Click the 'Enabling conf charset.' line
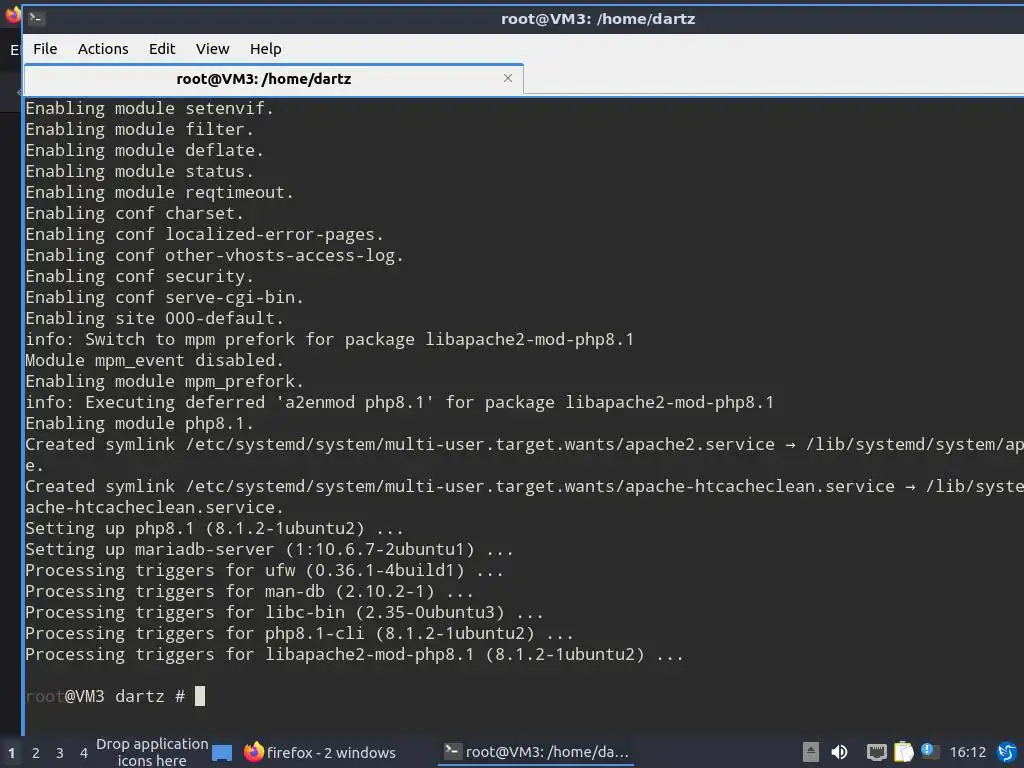The image size is (1024, 768). [x=134, y=213]
